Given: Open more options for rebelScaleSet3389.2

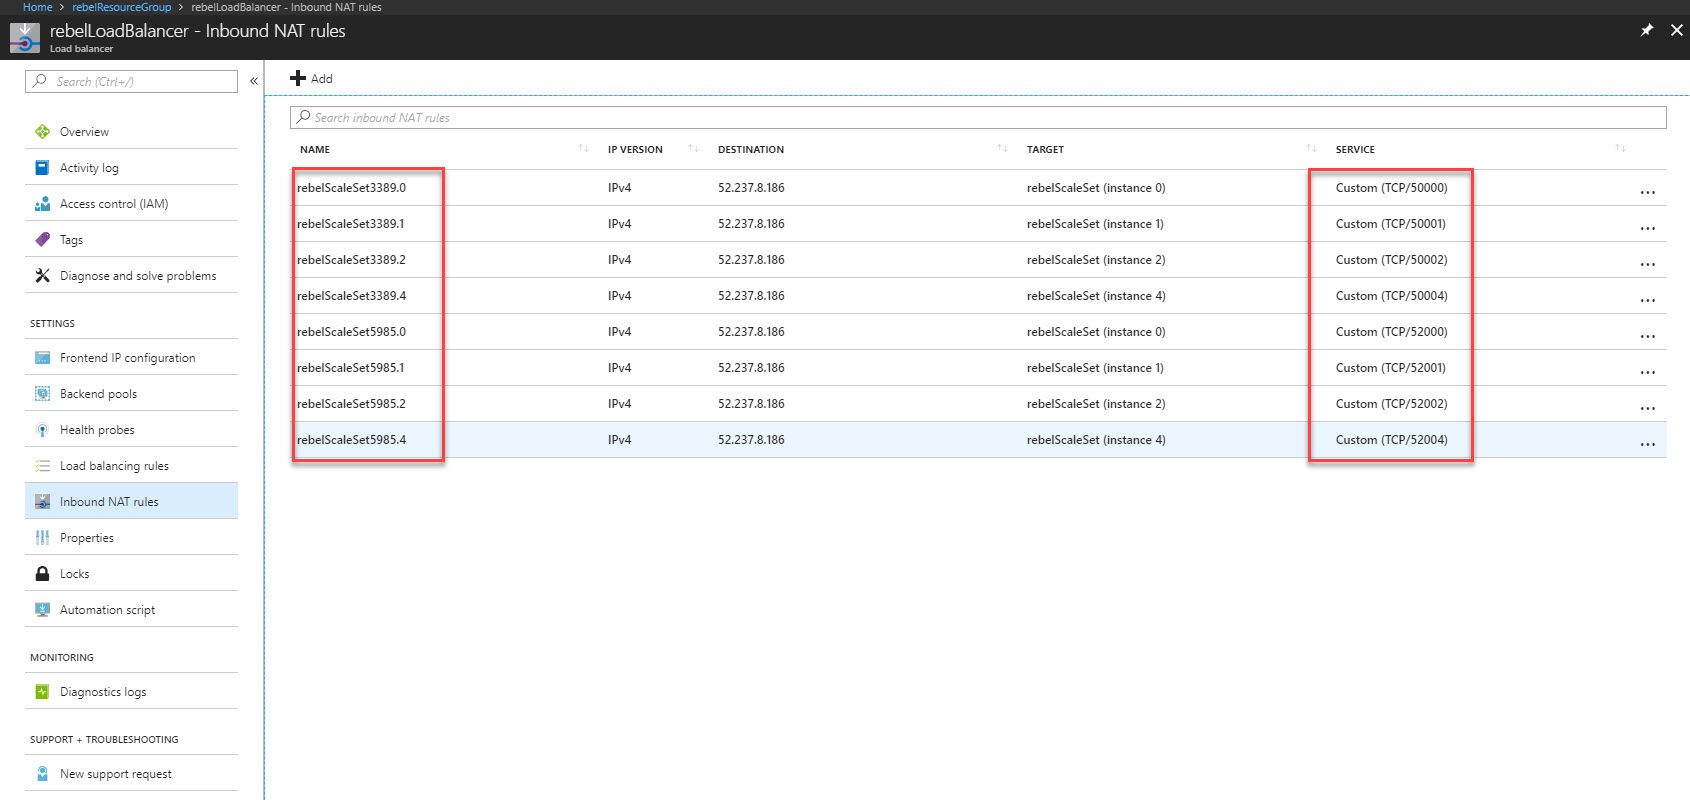Looking at the screenshot, I should 1647,263.
